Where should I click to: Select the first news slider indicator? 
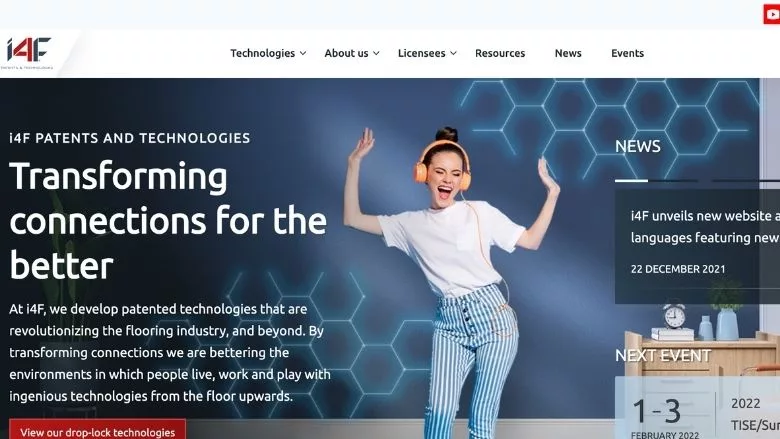(631, 181)
